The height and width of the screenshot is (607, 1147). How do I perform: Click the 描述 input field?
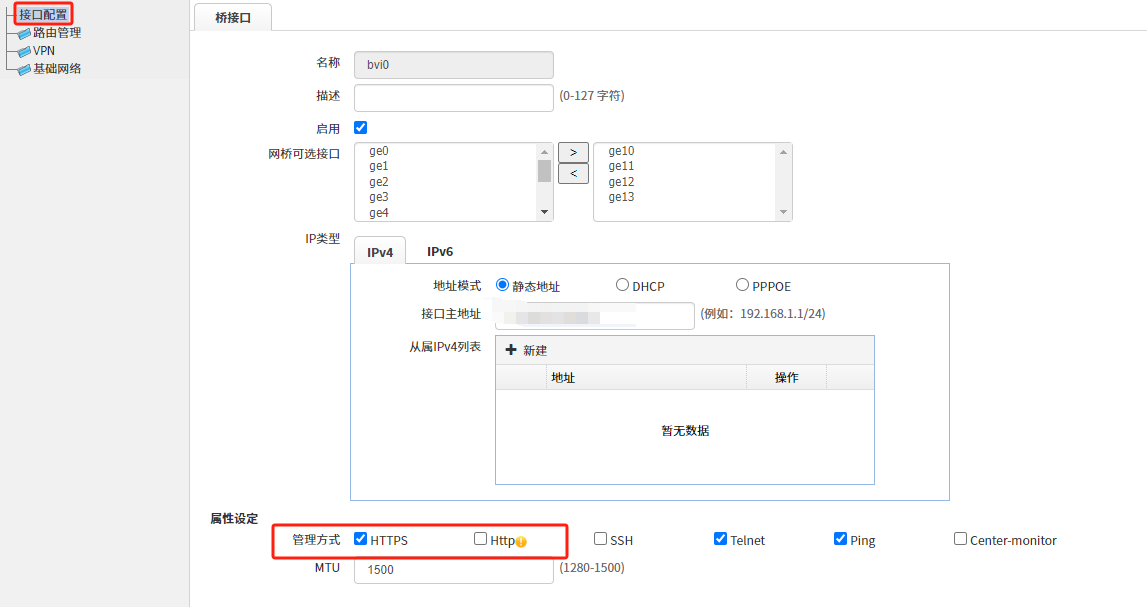coord(453,97)
